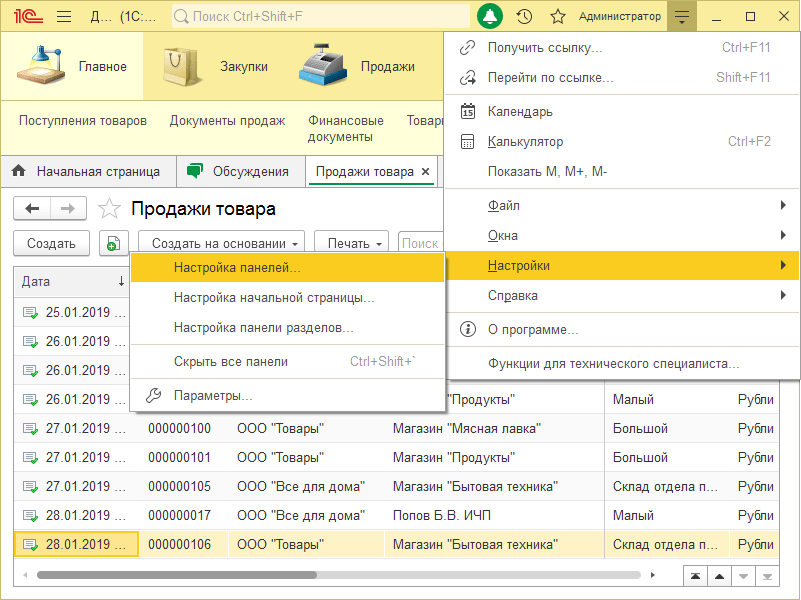Open the hamburger functions menu
Image resolution: width=801 pixels, height=600 pixels.
[x=64, y=16]
